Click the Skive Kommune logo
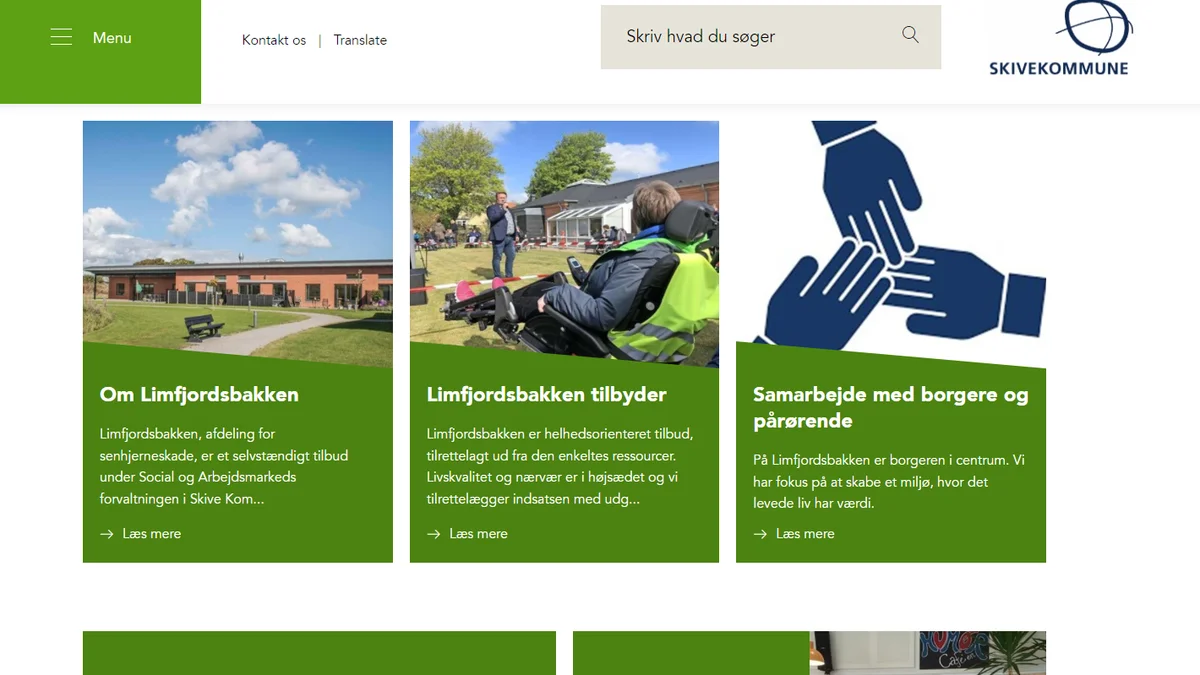1200x675 pixels. pos(1058,39)
